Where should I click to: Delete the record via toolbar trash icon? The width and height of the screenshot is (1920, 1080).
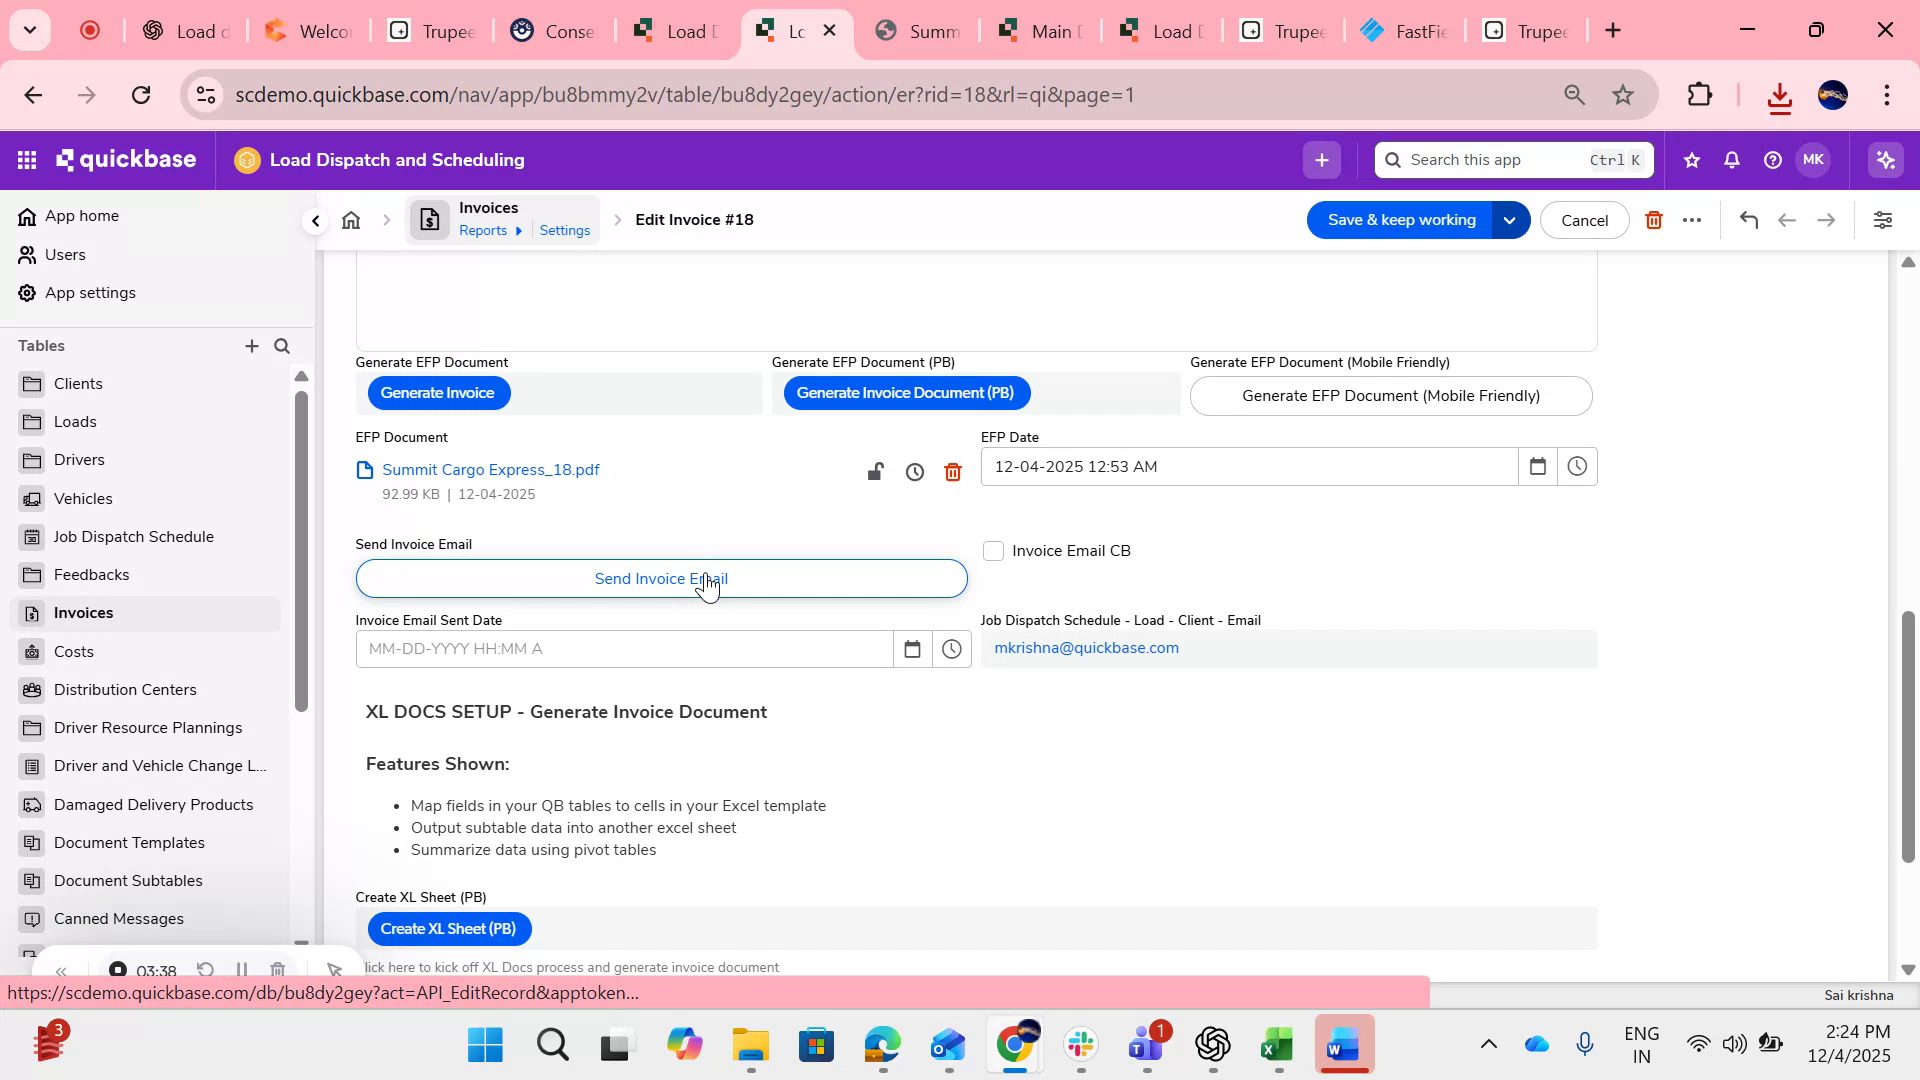click(1654, 219)
